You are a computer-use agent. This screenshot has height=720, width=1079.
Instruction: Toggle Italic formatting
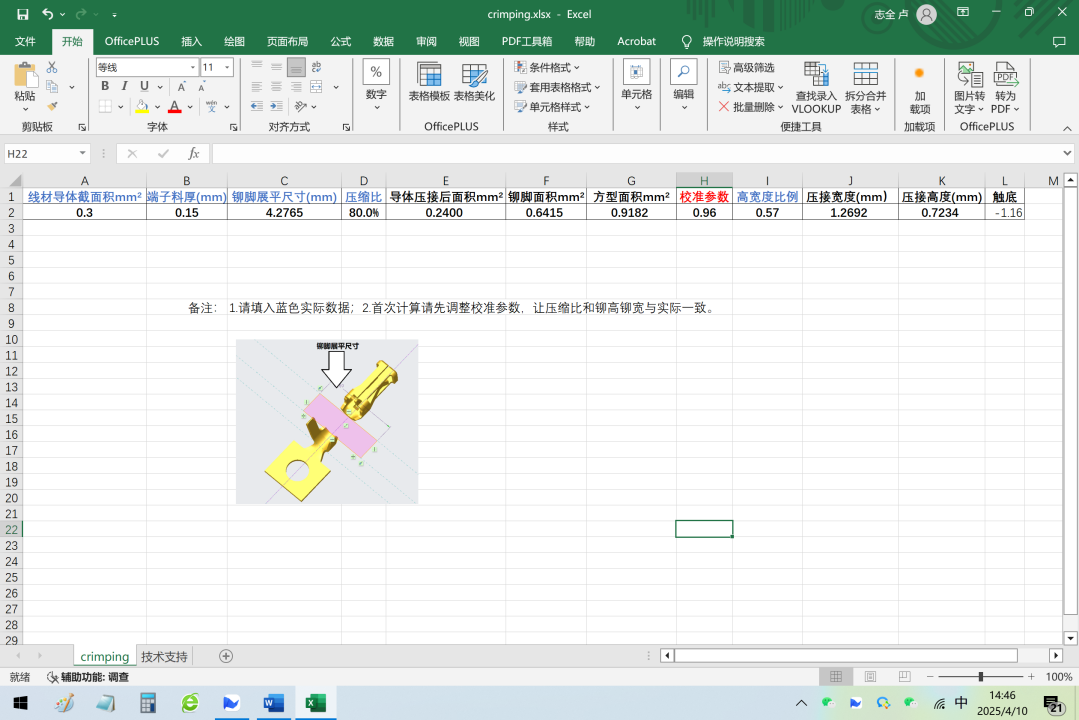click(125, 86)
